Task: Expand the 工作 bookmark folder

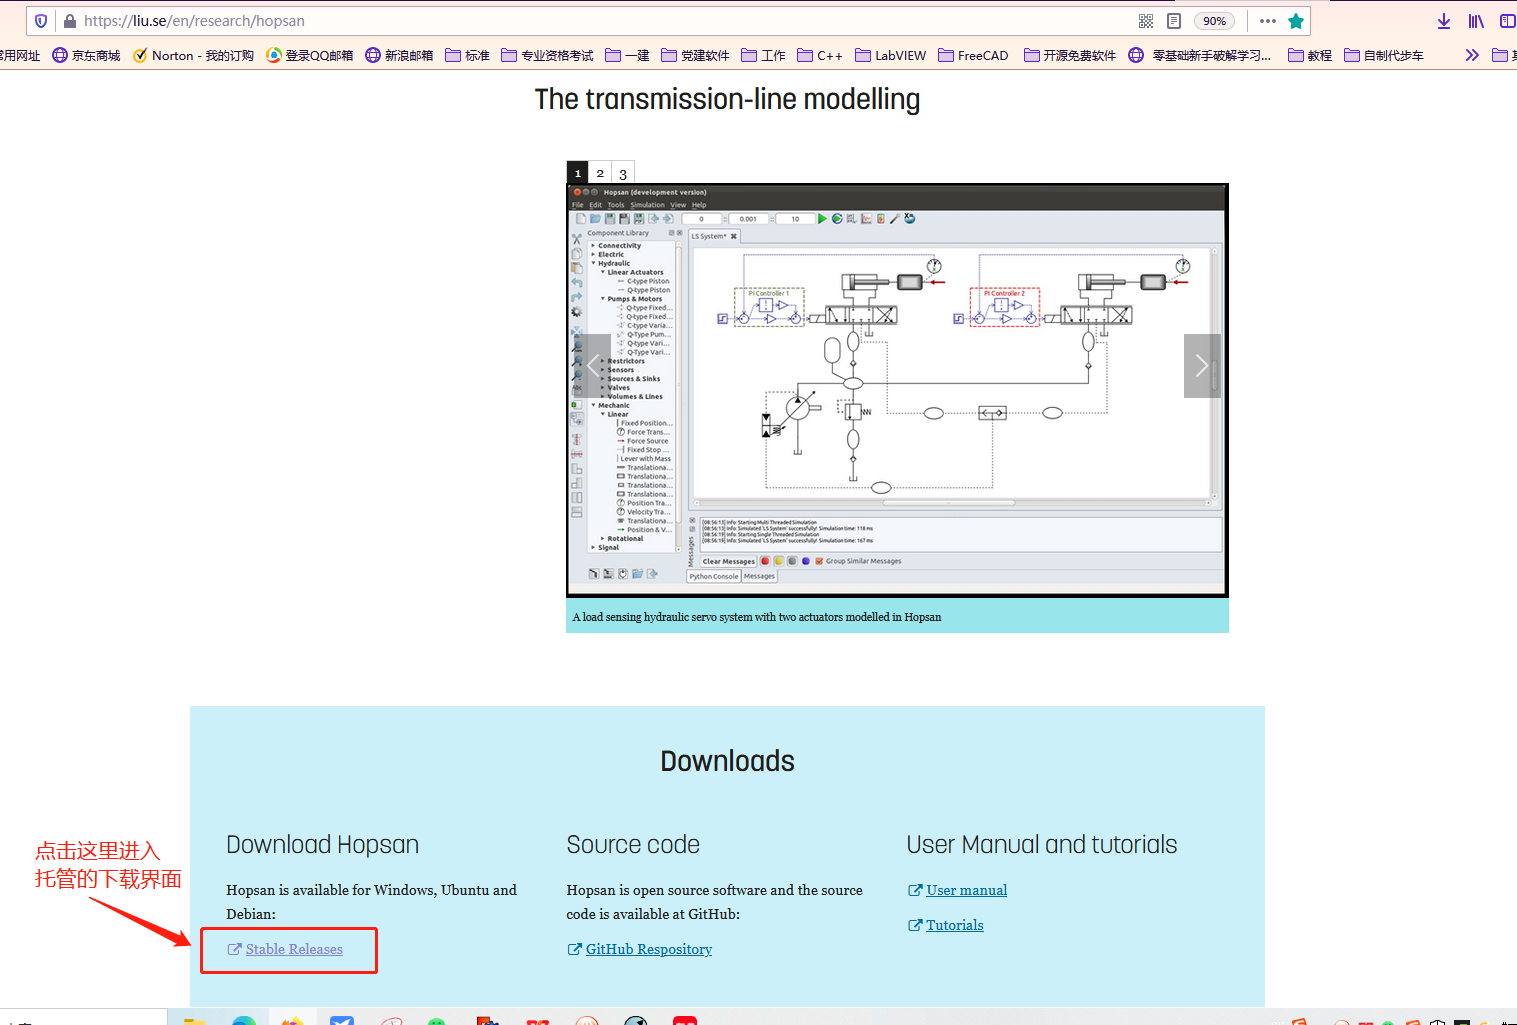Action: tap(763, 55)
